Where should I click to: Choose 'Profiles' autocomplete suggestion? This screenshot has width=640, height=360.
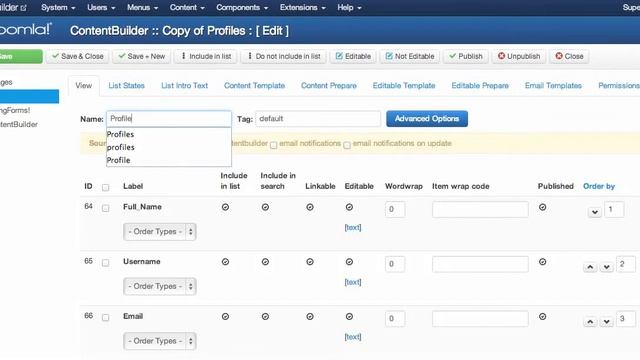[169, 134]
